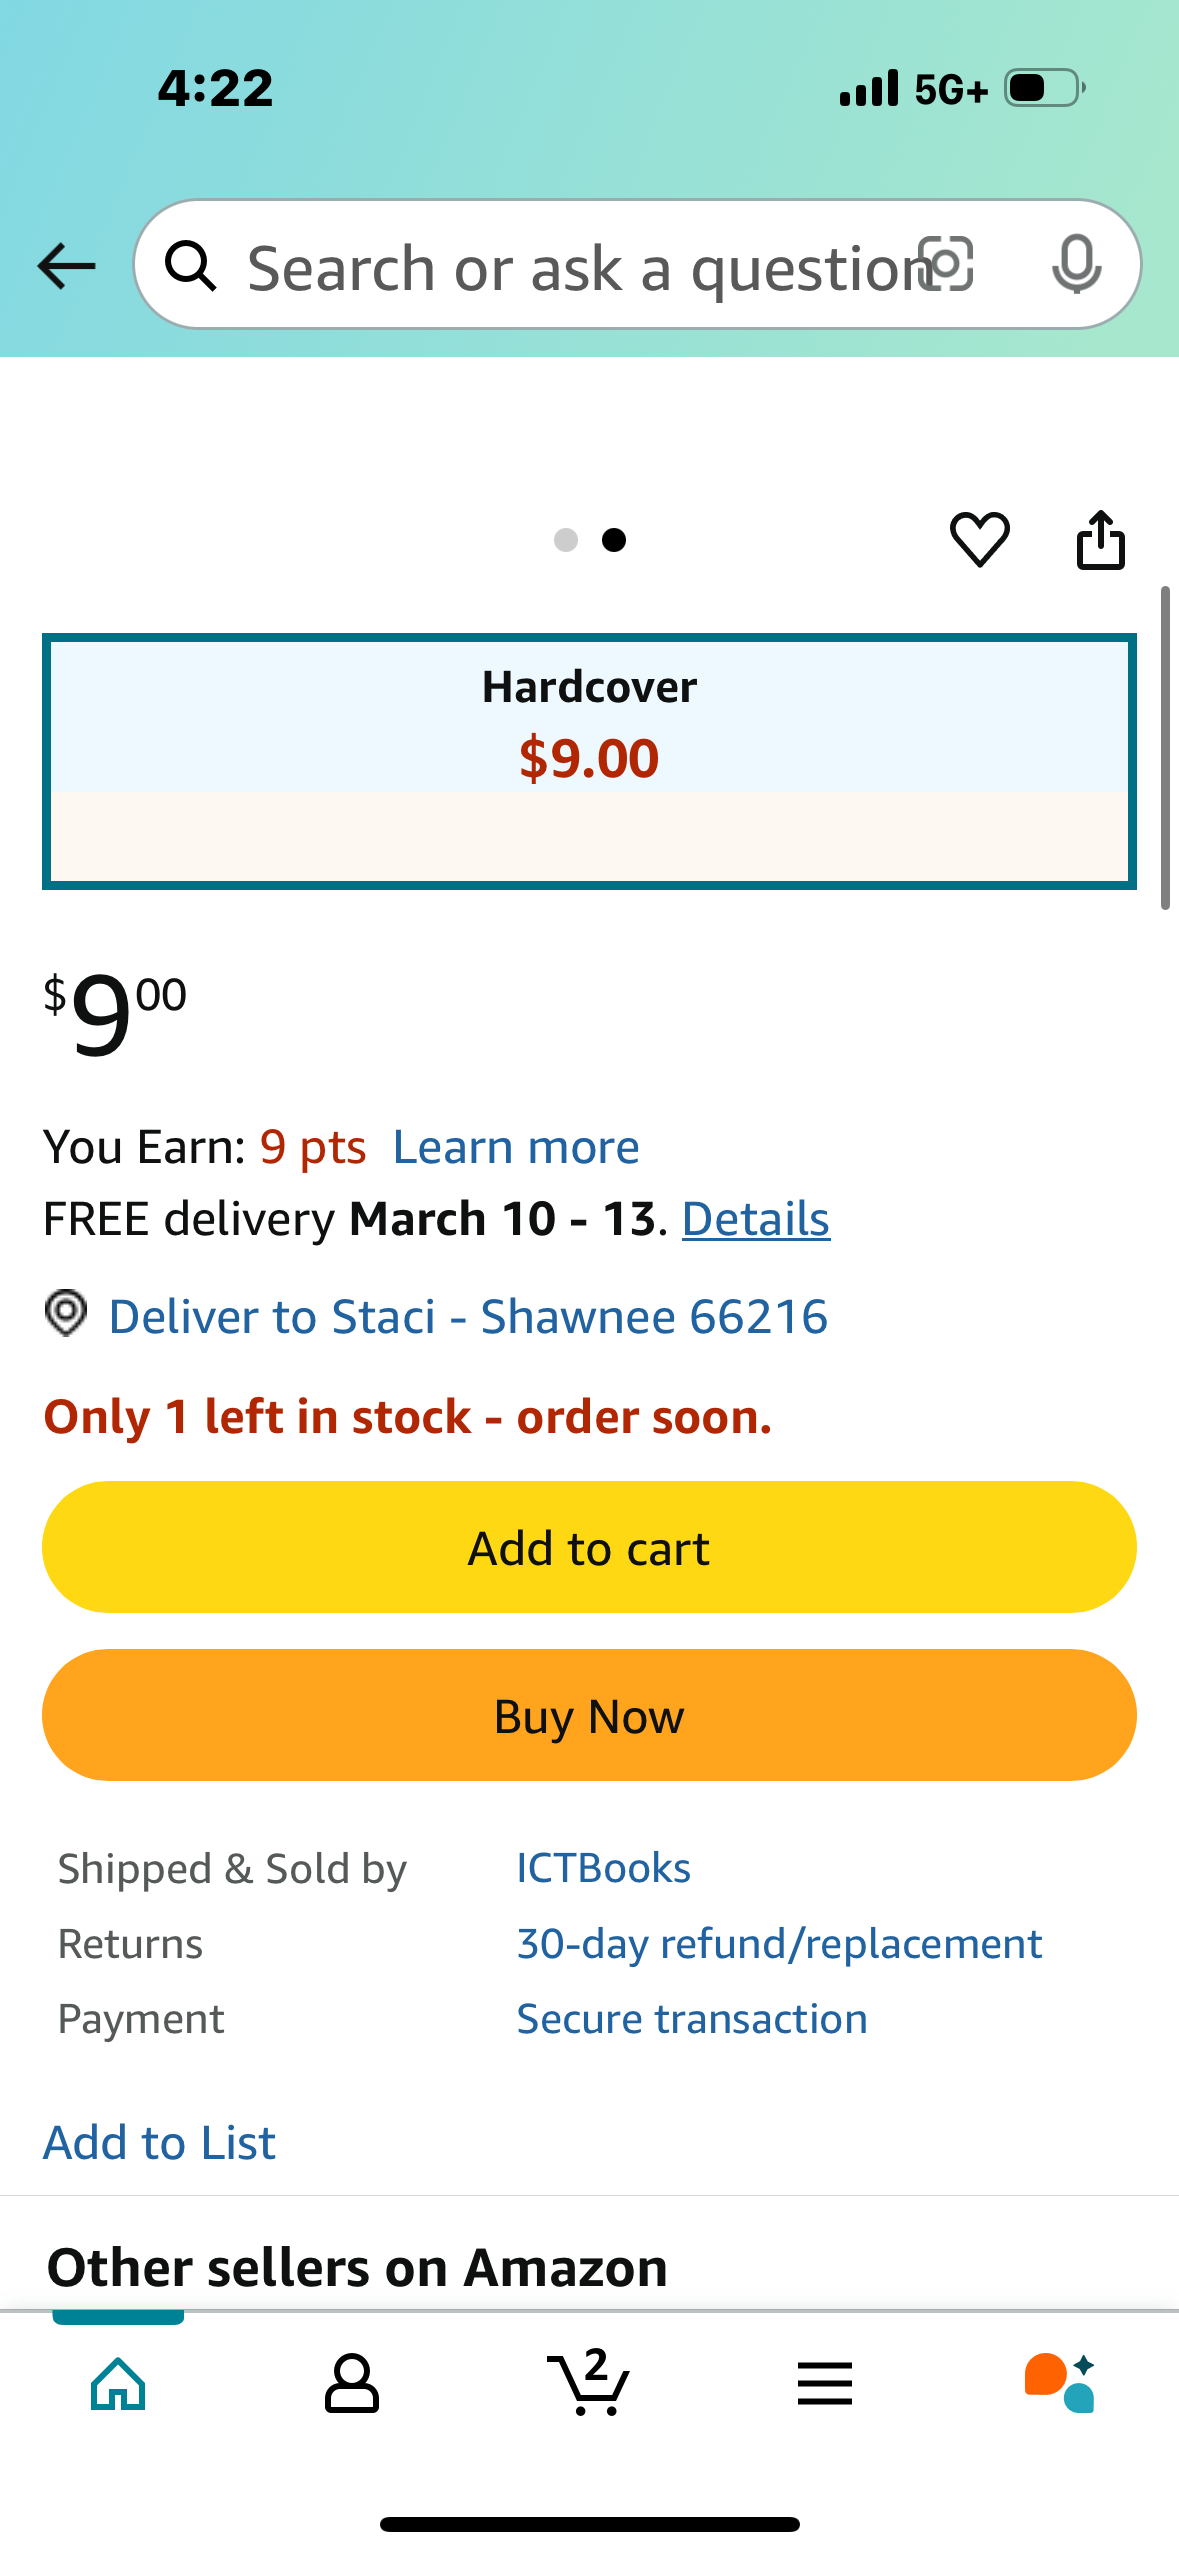The image size is (1179, 2556).
Task: Tap the share icon
Action: (x=1100, y=539)
